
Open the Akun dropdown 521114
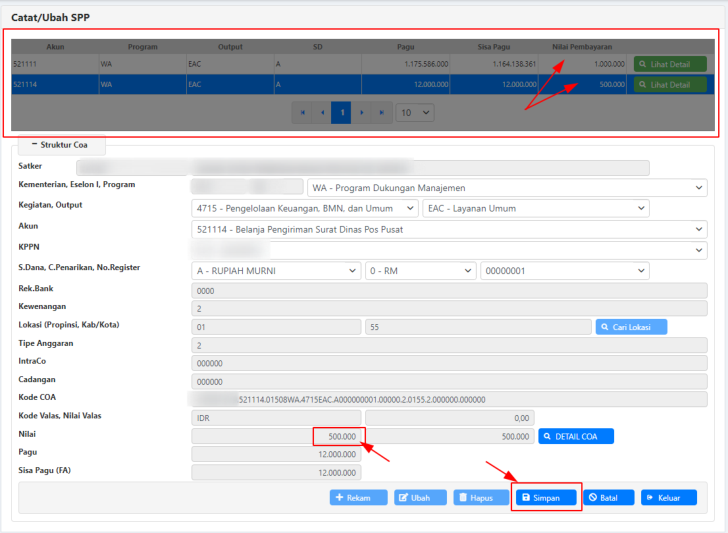click(449, 229)
